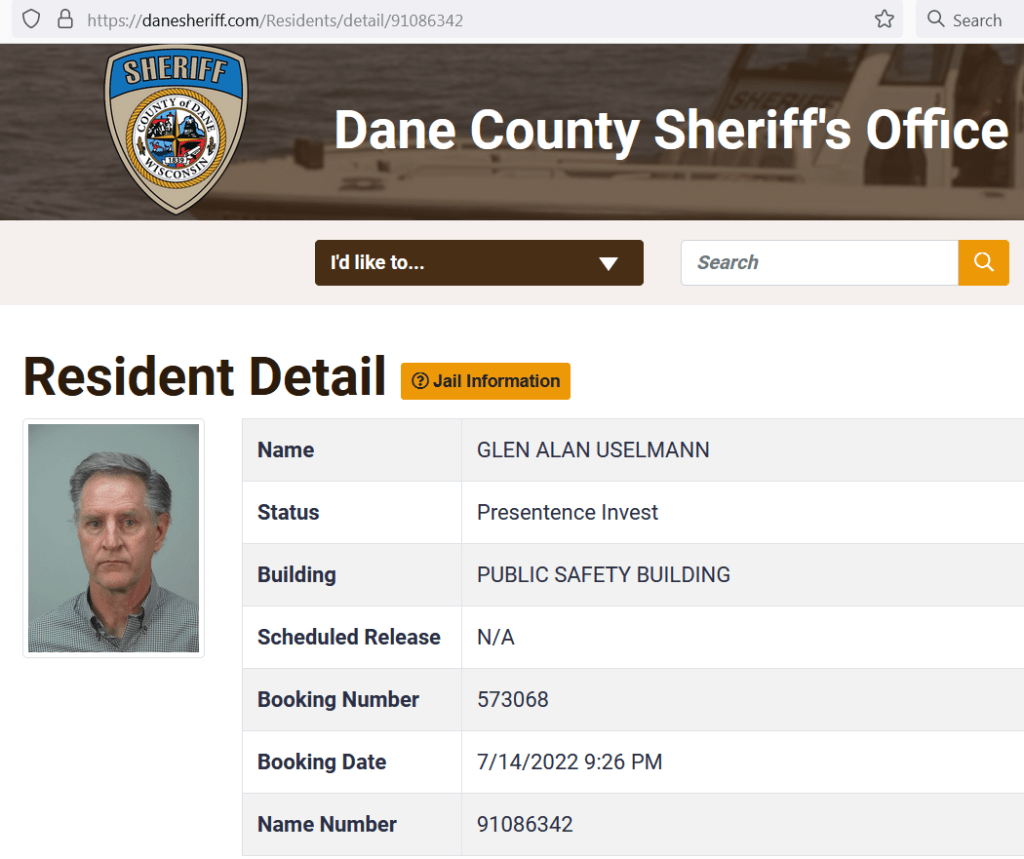Viewport: 1024px width, 859px height.
Task: Open the Jail Information button
Action: click(486, 381)
